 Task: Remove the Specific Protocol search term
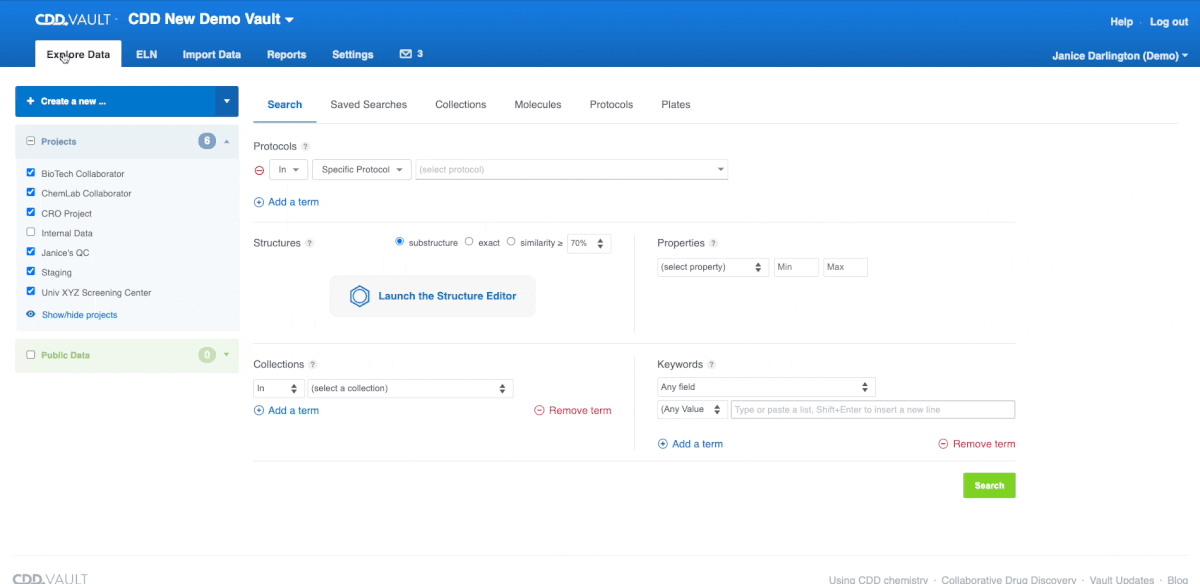pyautogui.click(x=259, y=169)
